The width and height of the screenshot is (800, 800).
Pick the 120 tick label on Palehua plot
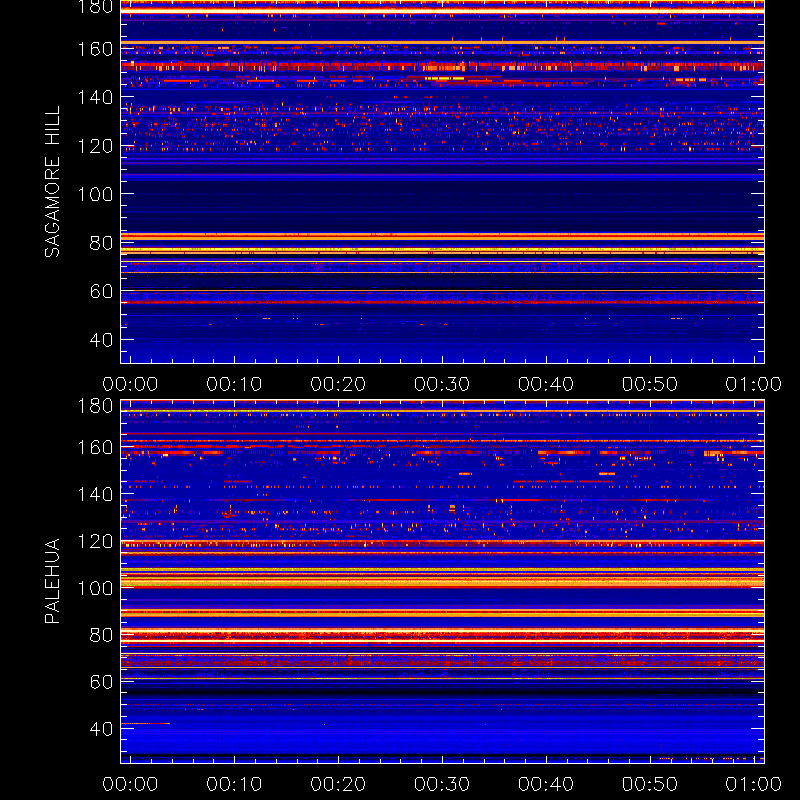[95, 541]
